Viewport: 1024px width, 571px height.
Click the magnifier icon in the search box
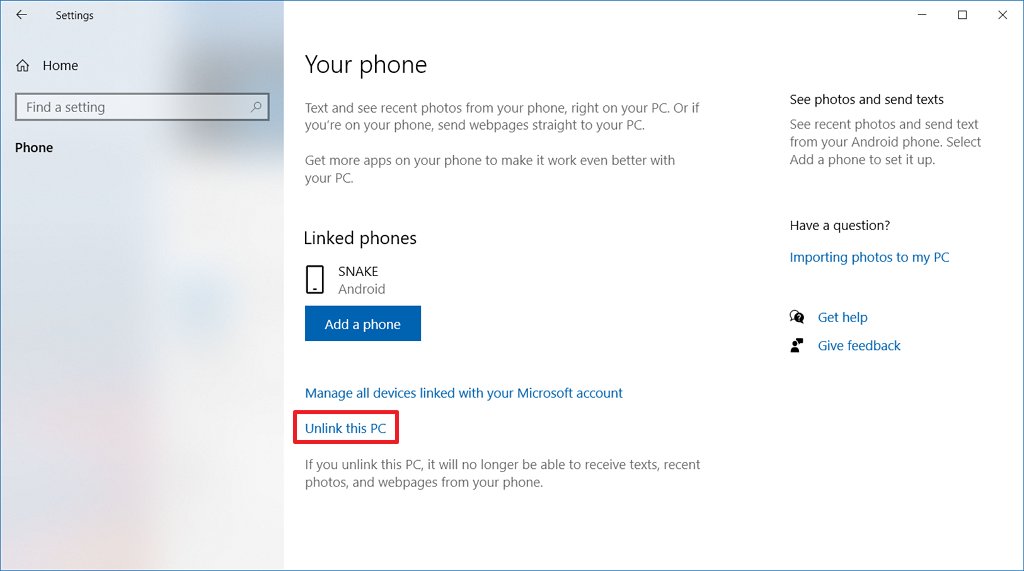pos(256,107)
